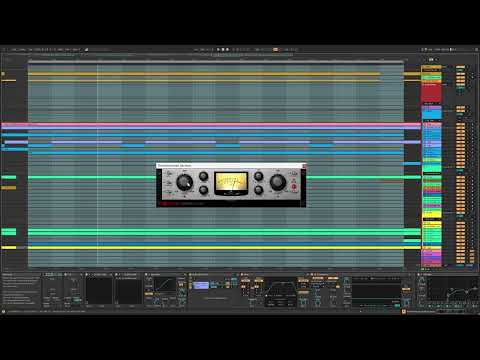This screenshot has height=360, width=480.
Task: Click the middle icon at the plugin's left edge
Action: click(169, 183)
